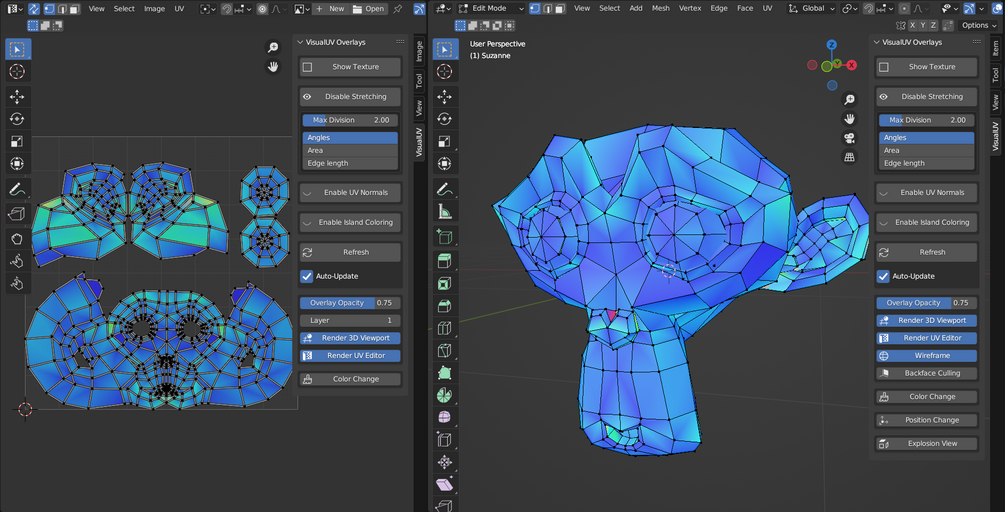Toggle proportional editing in the 3D Viewport header
The width and height of the screenshot is (1005, 512).
click(904, 8)
